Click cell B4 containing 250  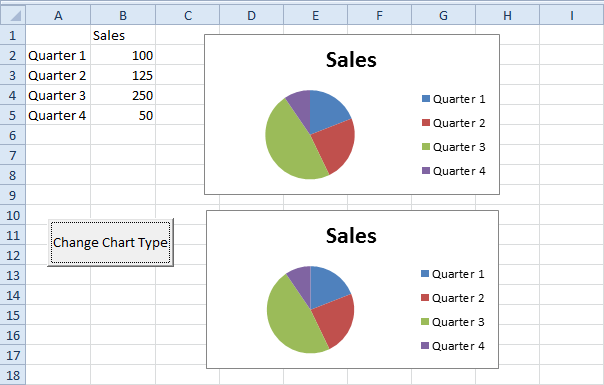click(123, 95)
